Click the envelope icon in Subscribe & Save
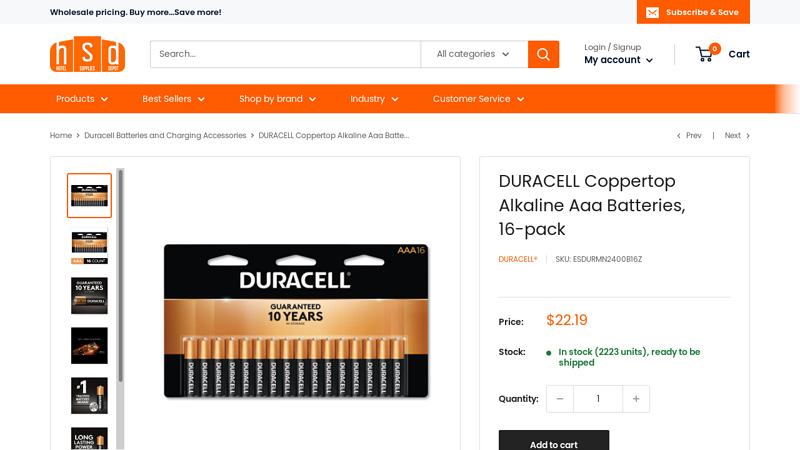800x450 pixels. click(653, 12)
